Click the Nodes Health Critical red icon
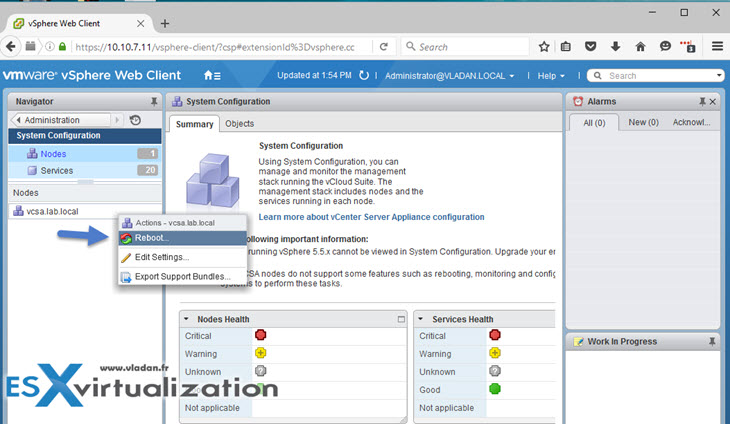Screen dimensions: 730x424 [x=261, y=335]
